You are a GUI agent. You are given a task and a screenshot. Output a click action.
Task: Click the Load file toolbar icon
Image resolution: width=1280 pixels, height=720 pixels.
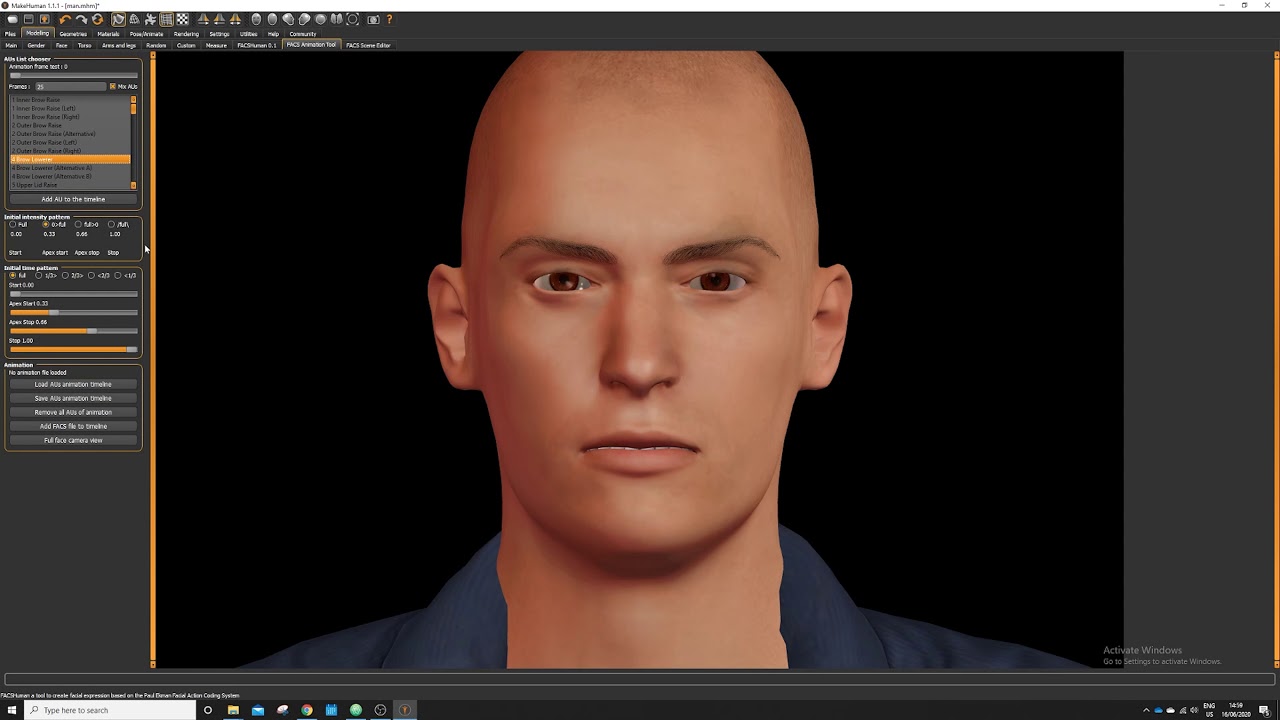point(13,19)
